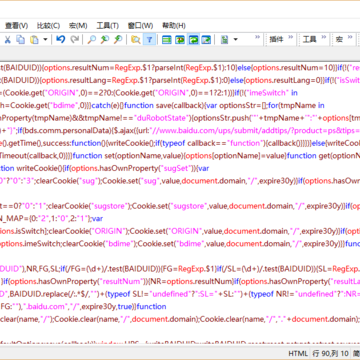Viewport: 360px width, 360px height.
Task: Toggle the green icon with red marker
Action: (180, 40)
